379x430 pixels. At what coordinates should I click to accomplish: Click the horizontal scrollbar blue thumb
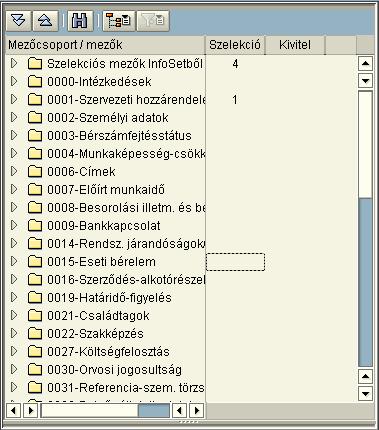(x=154, y=410)
